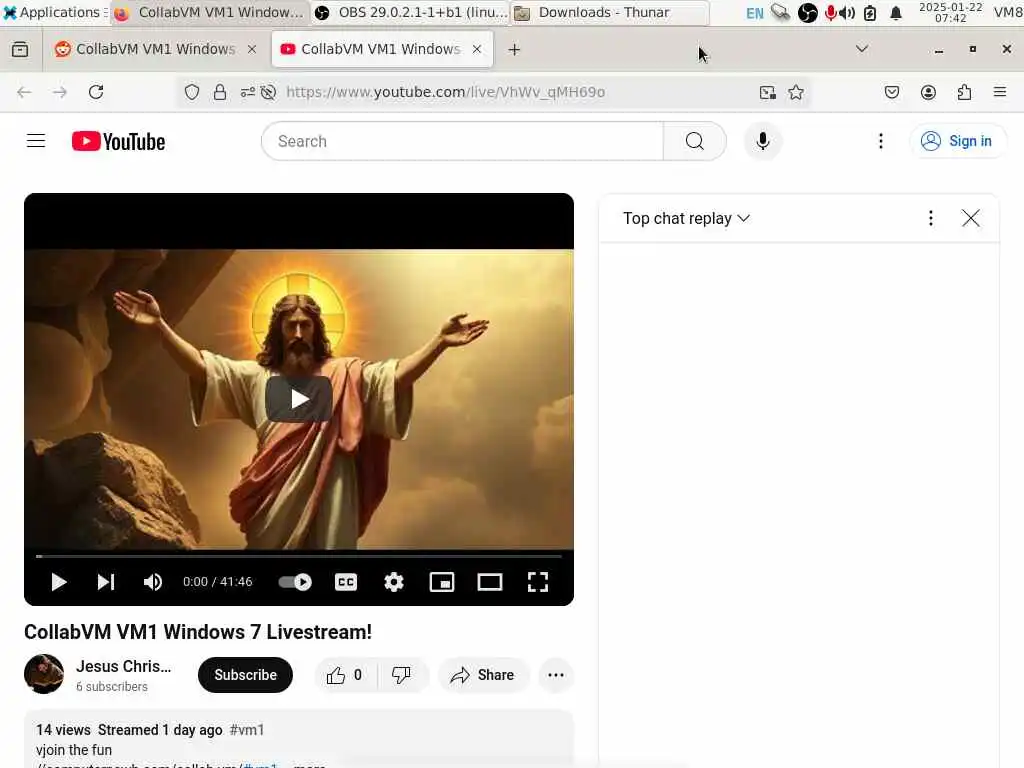The height and width of the screenshot is (768, 1024).
Task: Switch to theater mode
Action: [x=490, y=582]
